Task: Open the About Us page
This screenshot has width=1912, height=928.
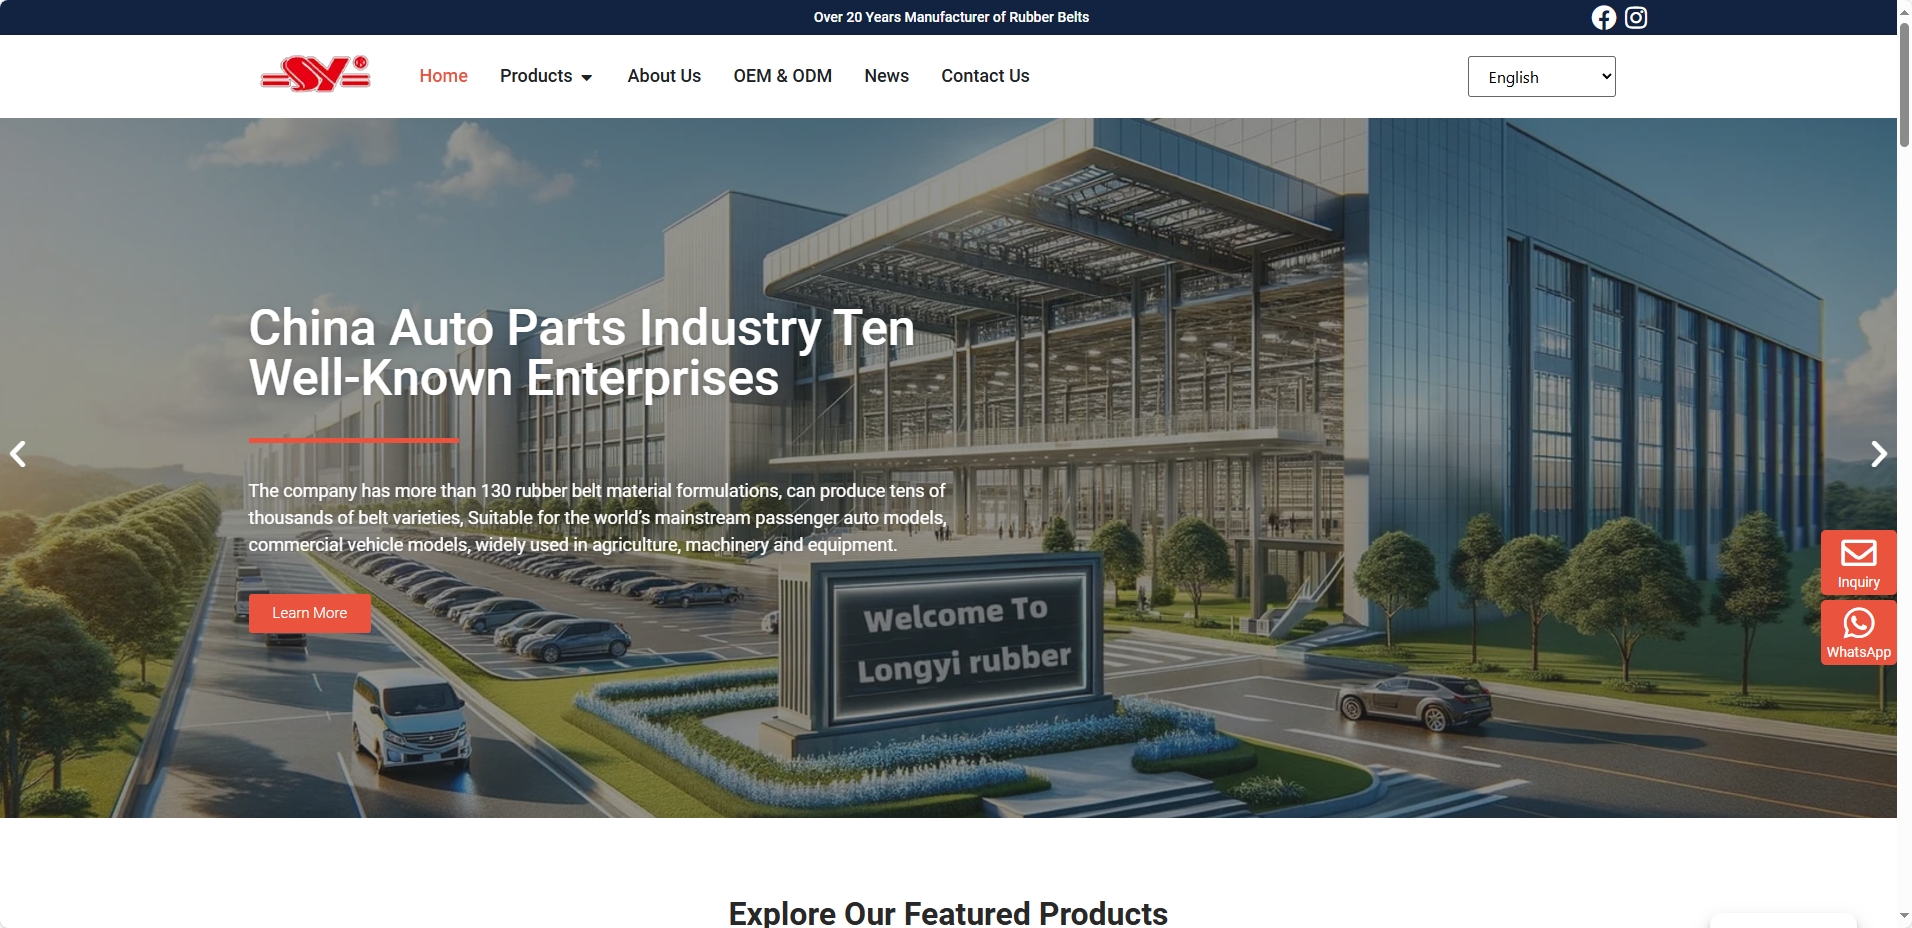Action: point(664,76)
